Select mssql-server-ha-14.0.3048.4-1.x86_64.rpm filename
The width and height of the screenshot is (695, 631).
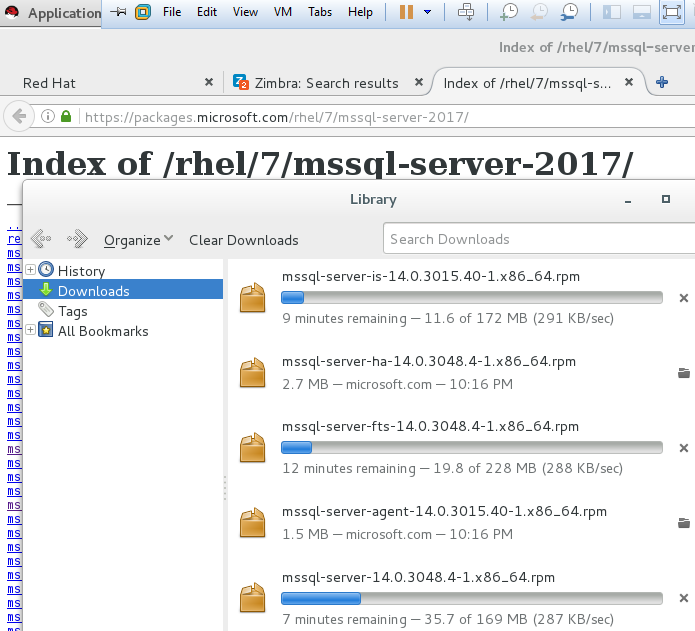(x=429, y=362)
